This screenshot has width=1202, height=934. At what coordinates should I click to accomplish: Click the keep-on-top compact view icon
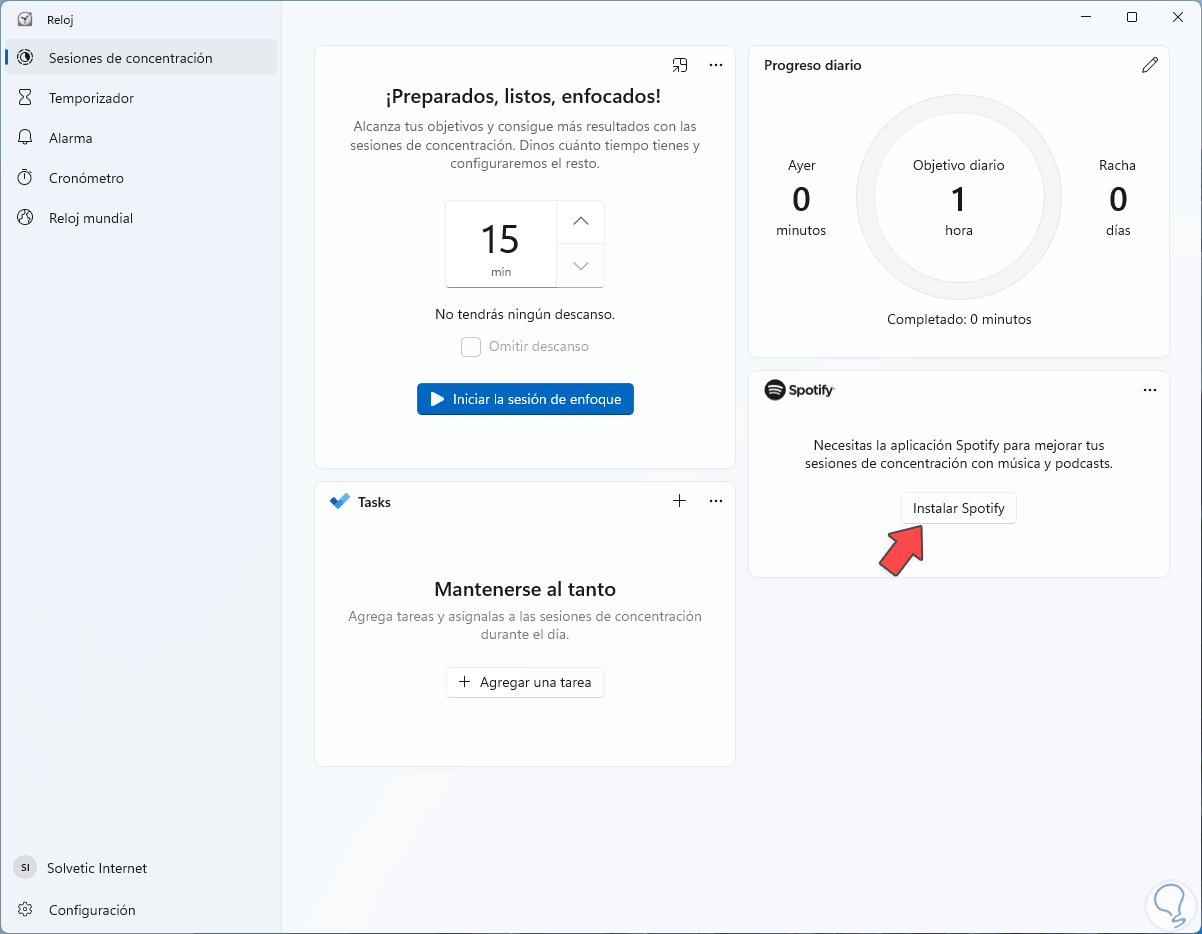coord(680,65)
